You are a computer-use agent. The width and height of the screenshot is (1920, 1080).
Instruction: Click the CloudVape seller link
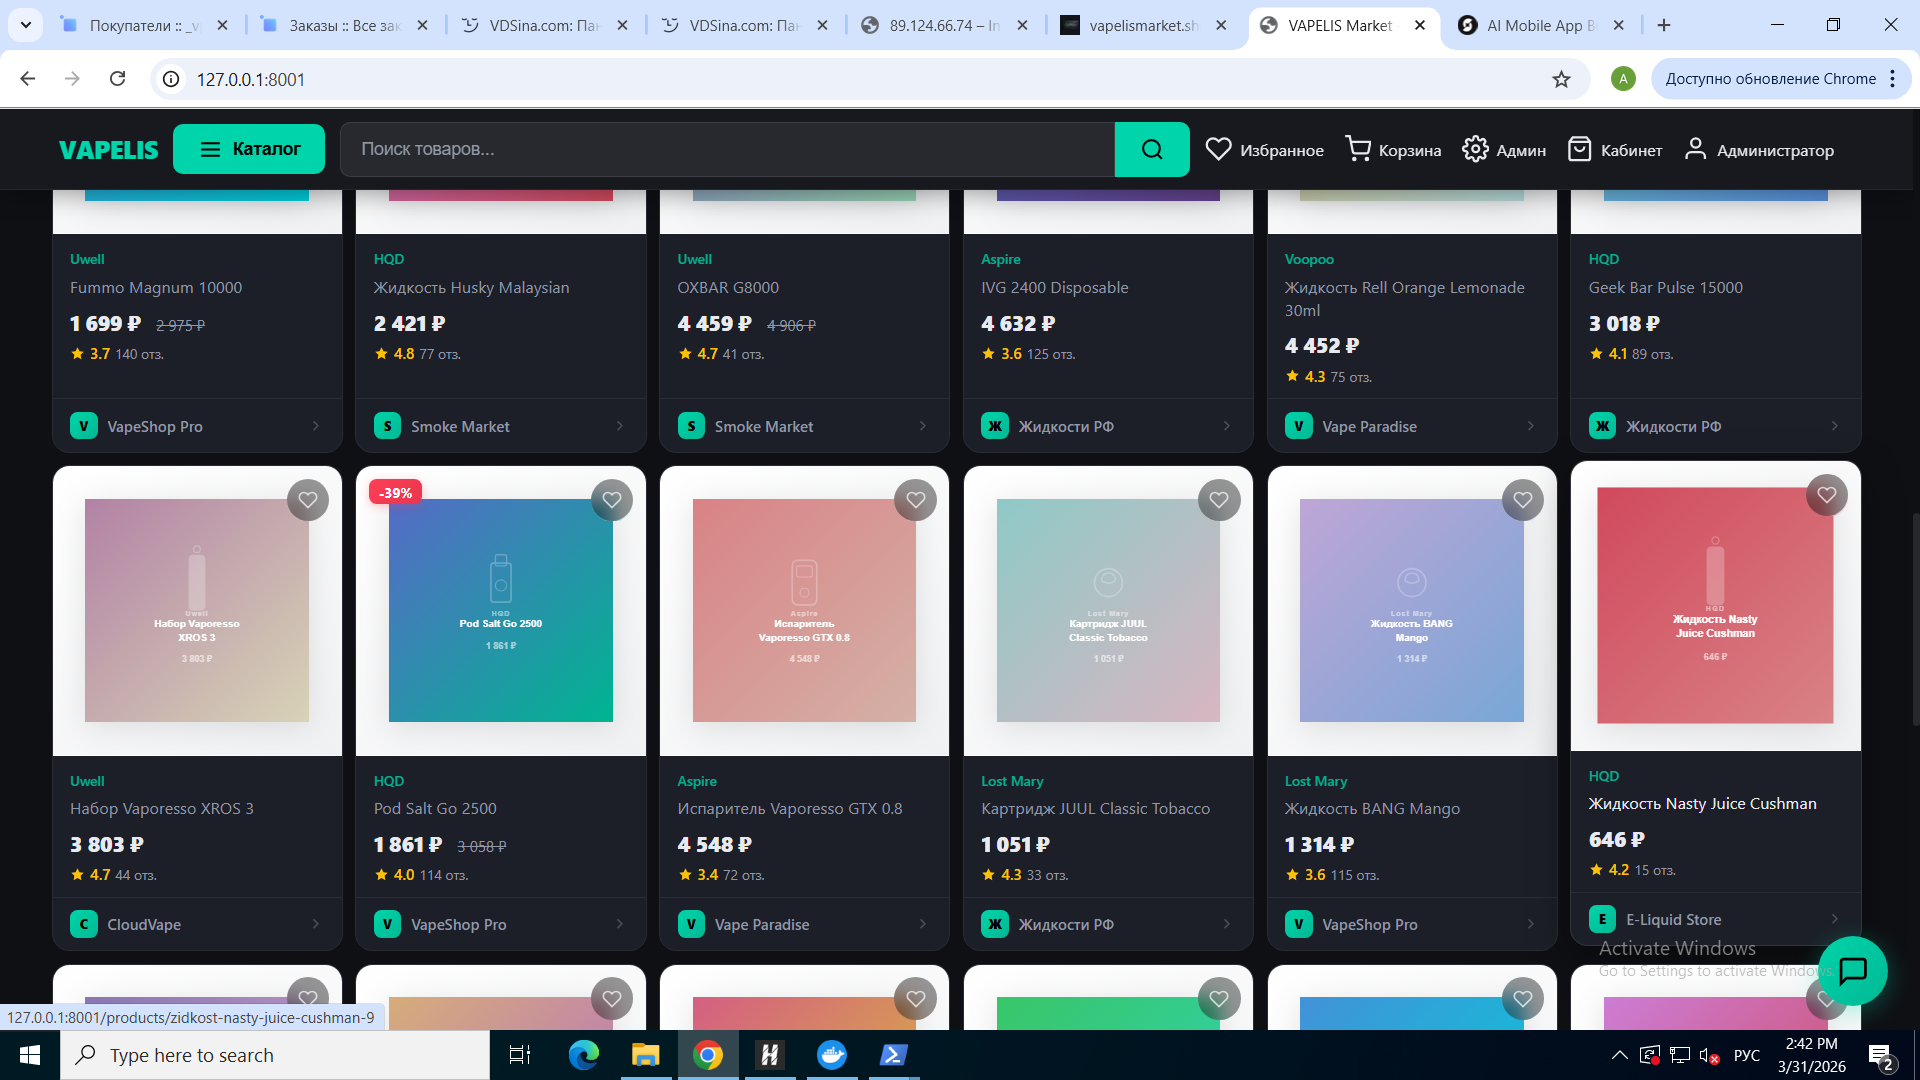click(x=144, y=925)
